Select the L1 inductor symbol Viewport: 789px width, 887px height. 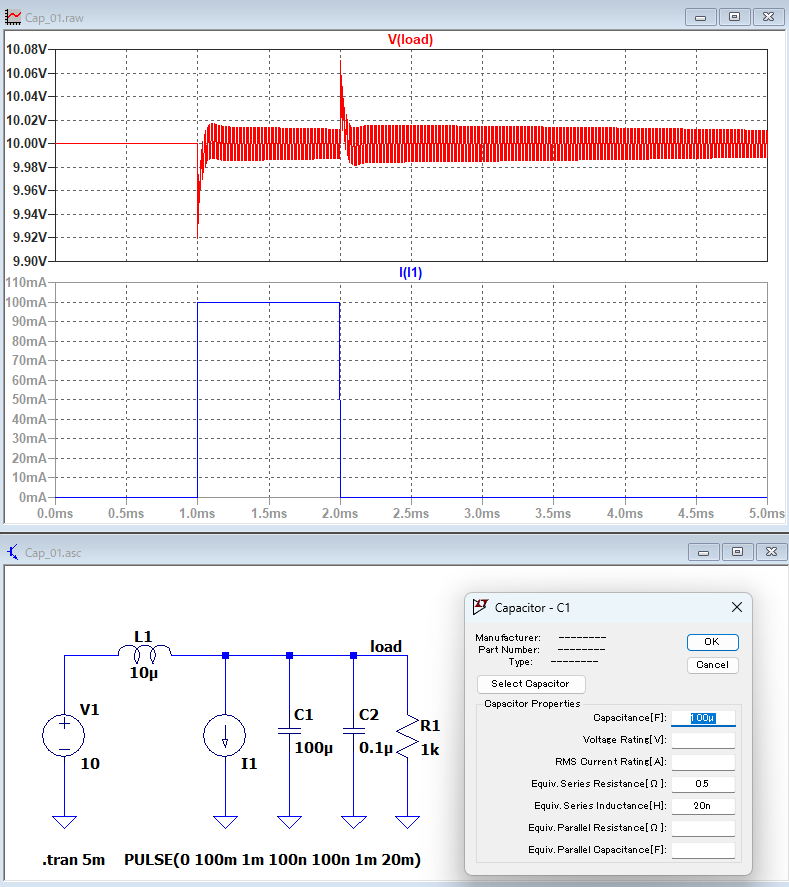click(145, 653)
